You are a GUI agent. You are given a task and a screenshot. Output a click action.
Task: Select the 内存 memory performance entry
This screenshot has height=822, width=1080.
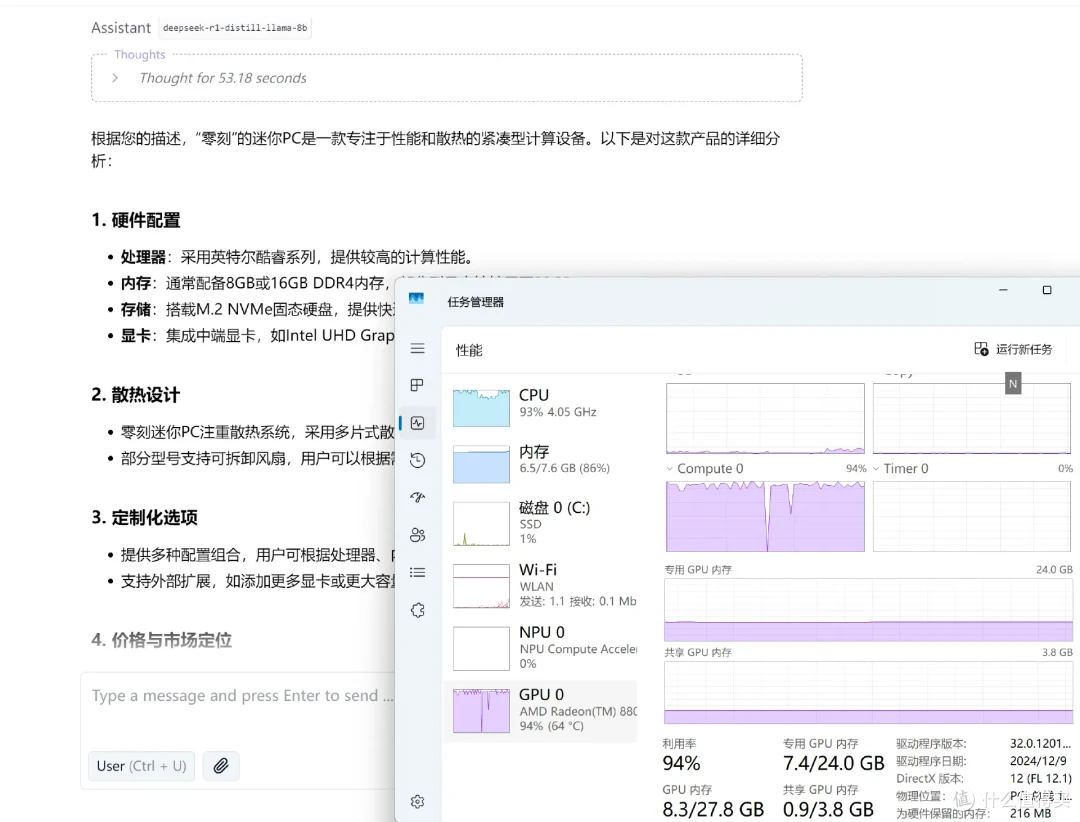pos(541,462)
